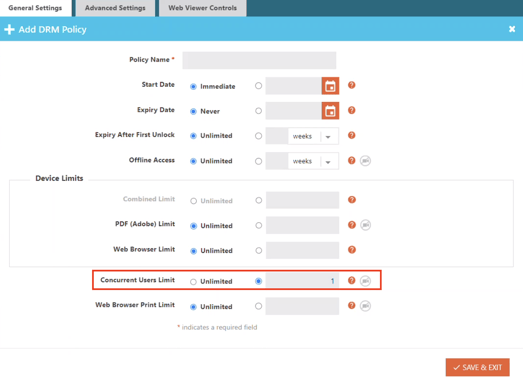Show help for Expiry After First Unlock
Viewport: 523px width, 385px height.
351,135
